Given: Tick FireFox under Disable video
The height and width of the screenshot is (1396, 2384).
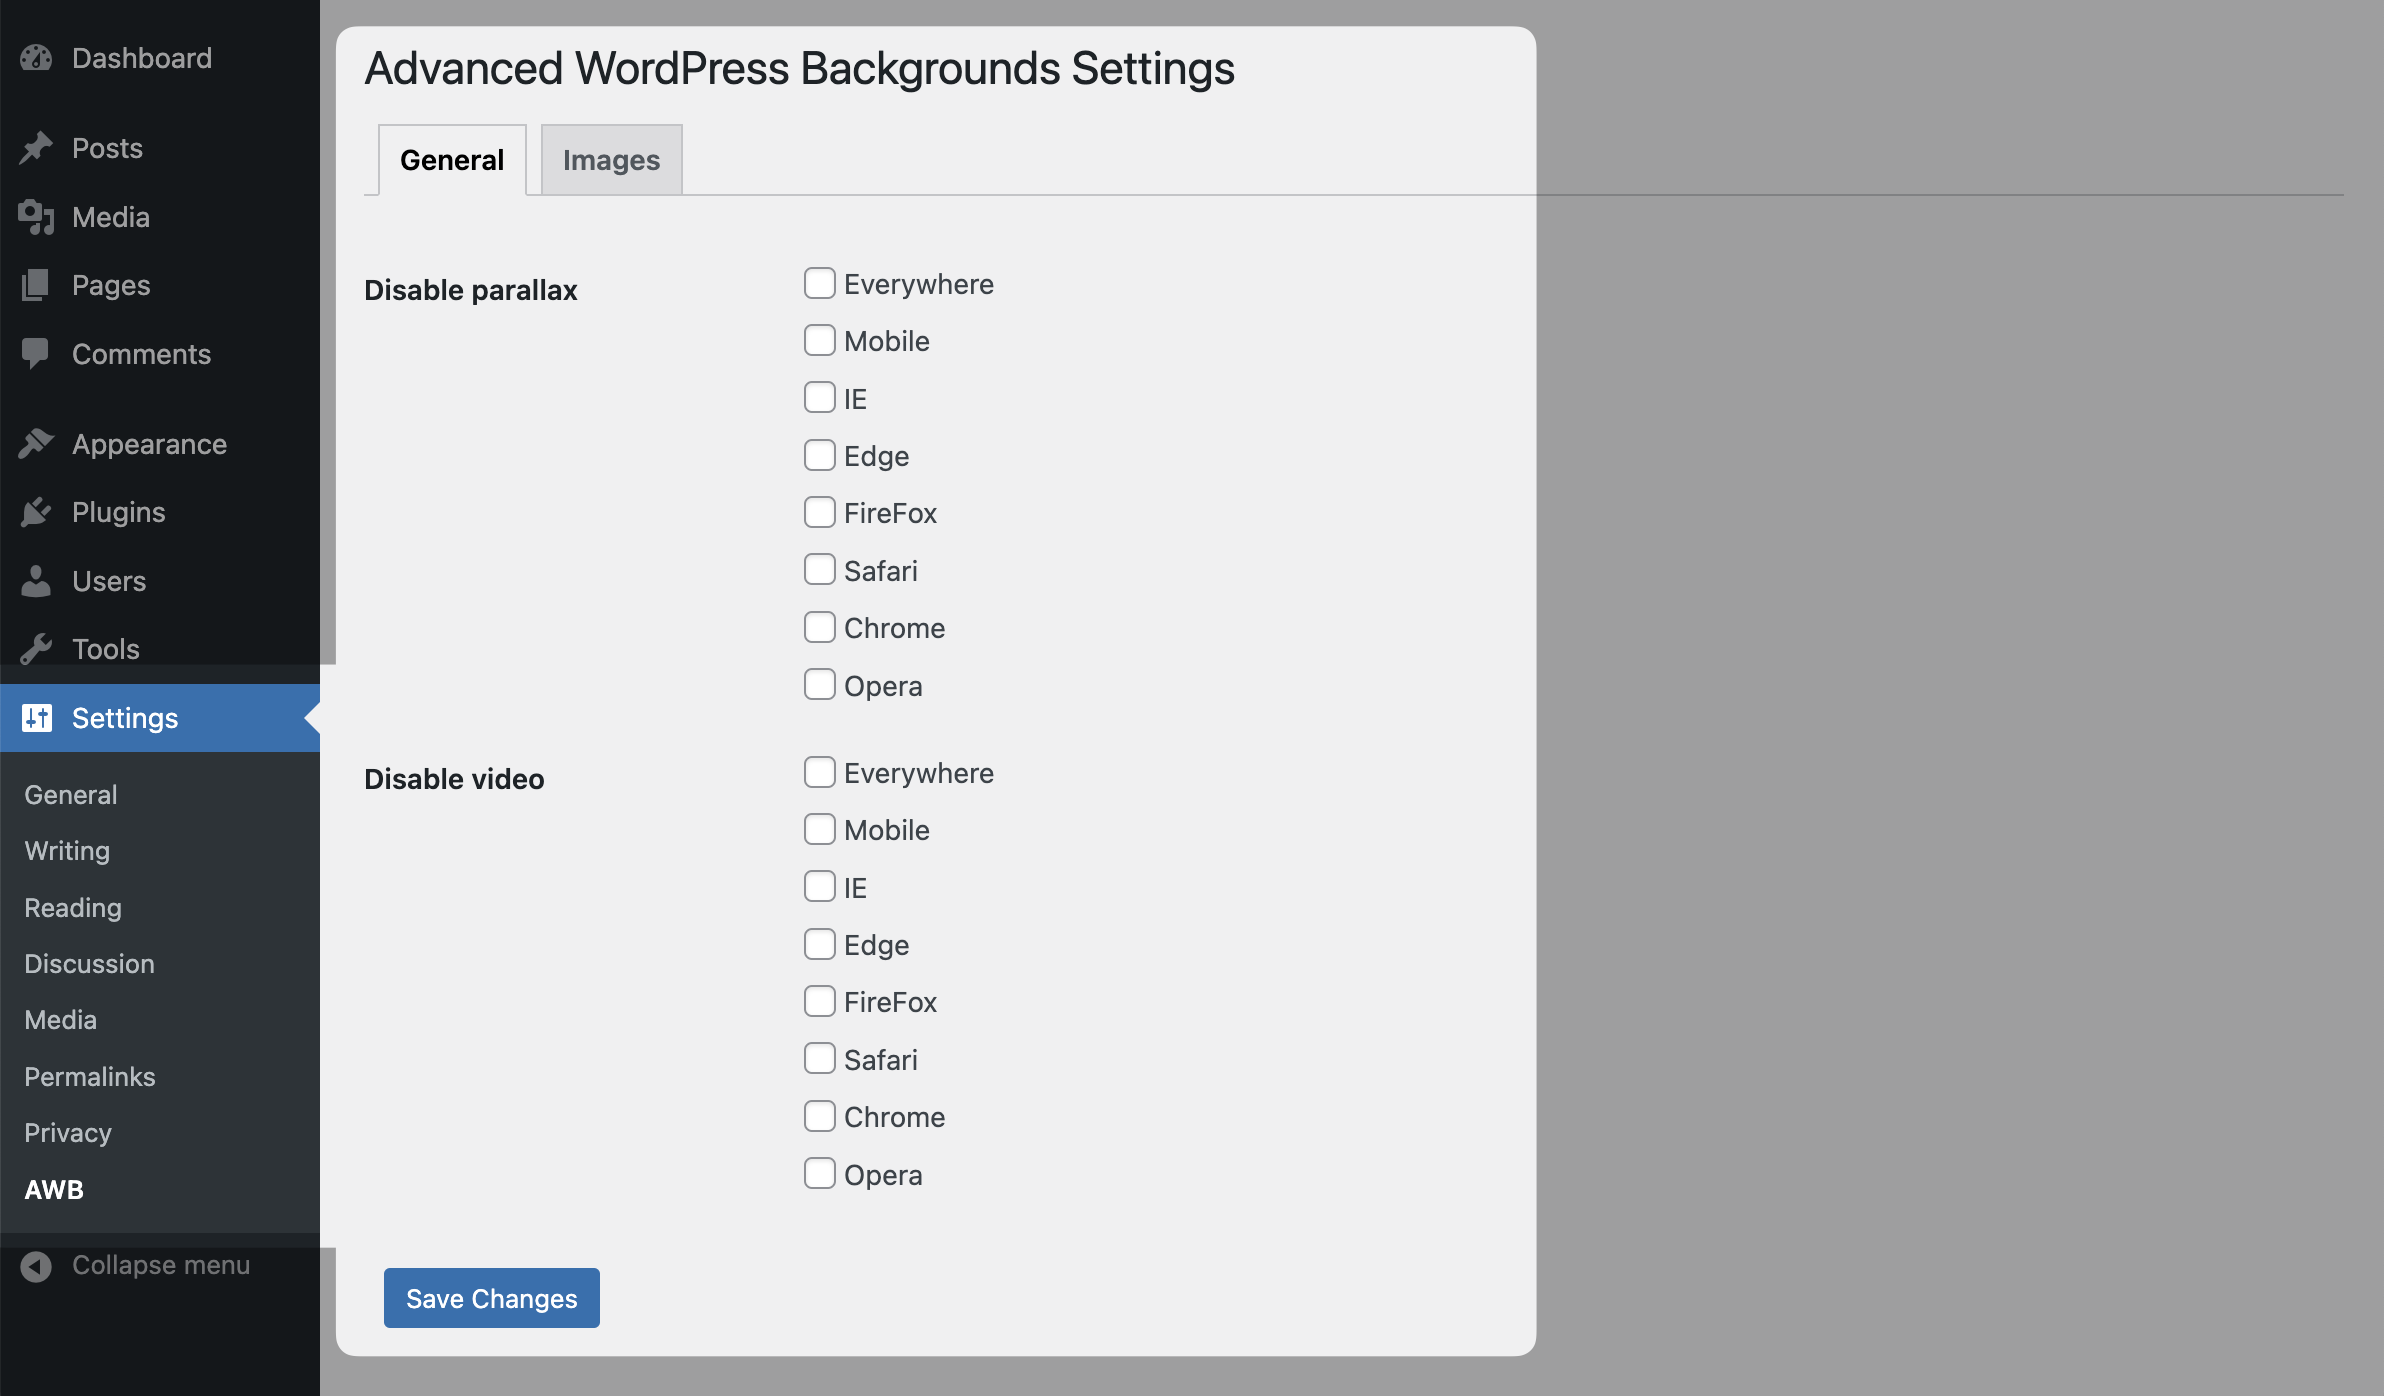Looking at the screenshot, I should [x=820, y=1001].
